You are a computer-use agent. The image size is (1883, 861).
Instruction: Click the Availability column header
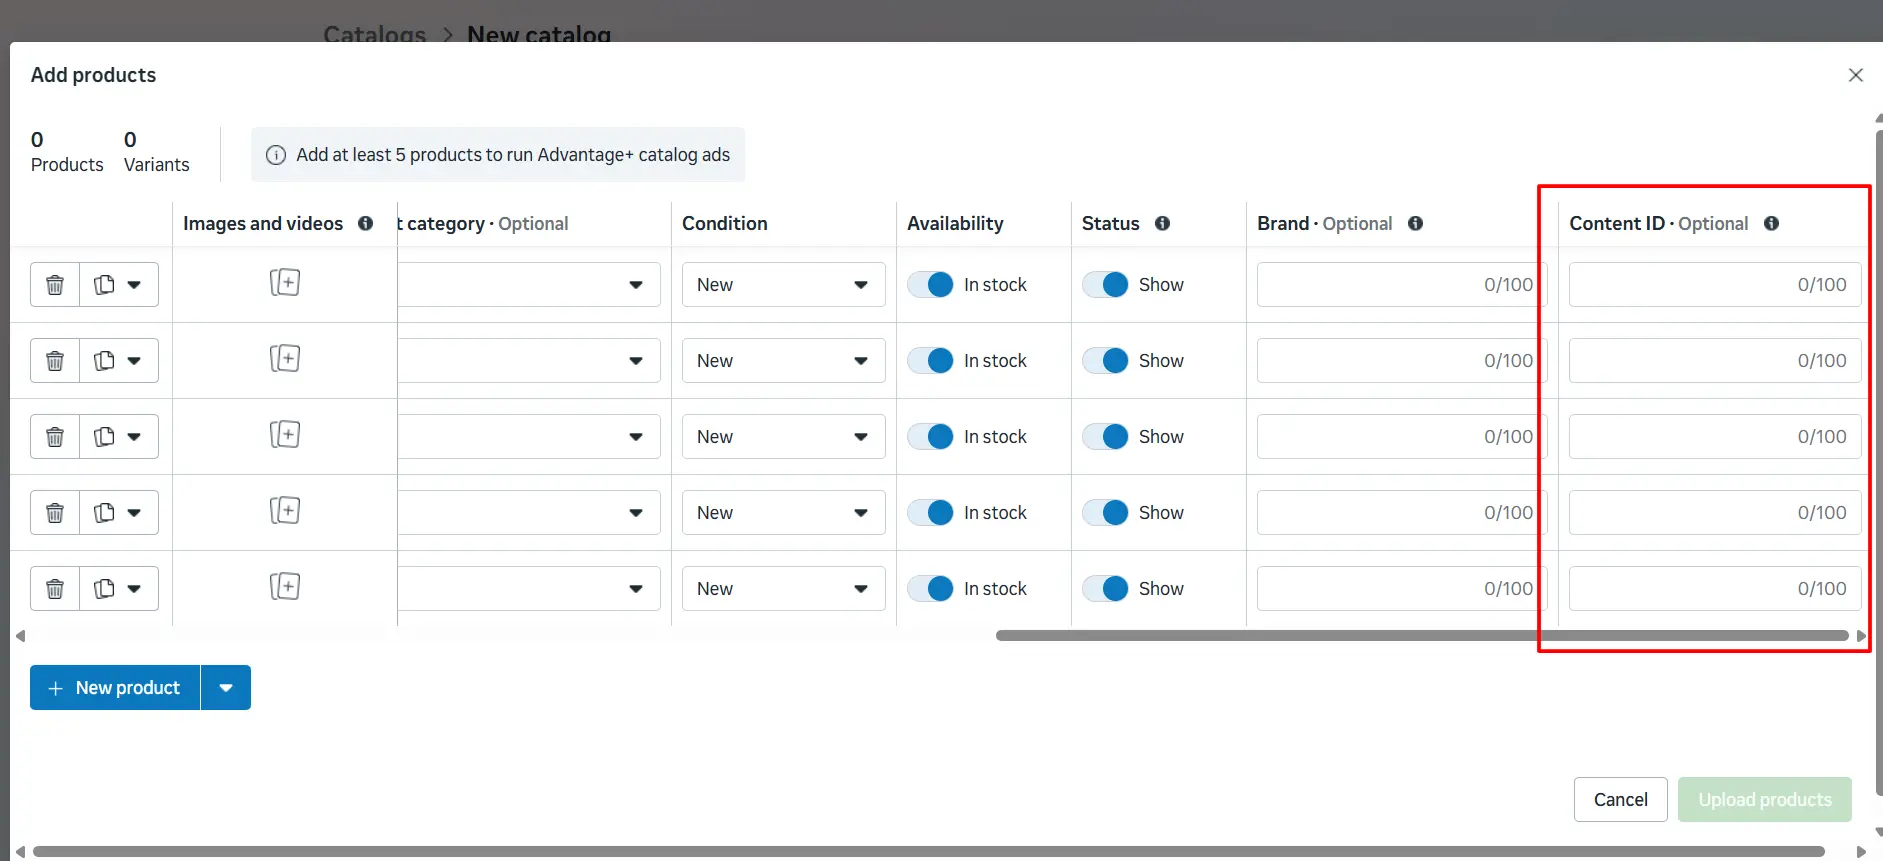point(955,223)
